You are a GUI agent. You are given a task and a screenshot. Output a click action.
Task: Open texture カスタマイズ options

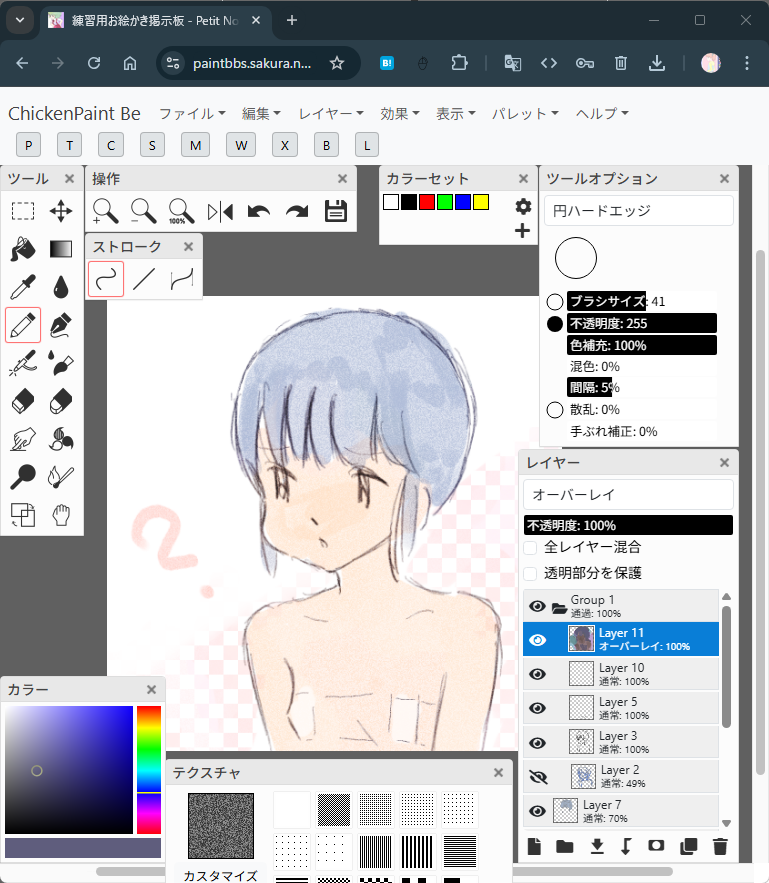pos(221,876)
